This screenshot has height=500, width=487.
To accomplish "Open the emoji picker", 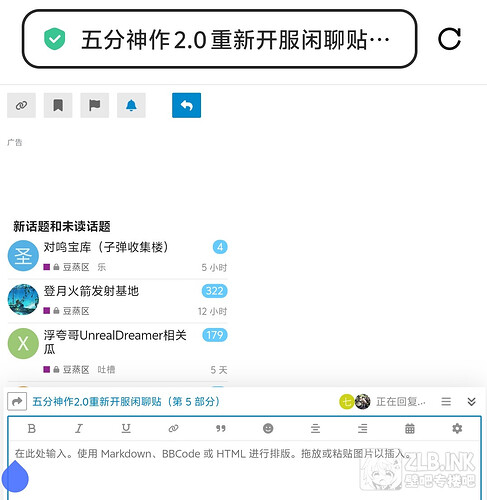I will click(268, 429).
